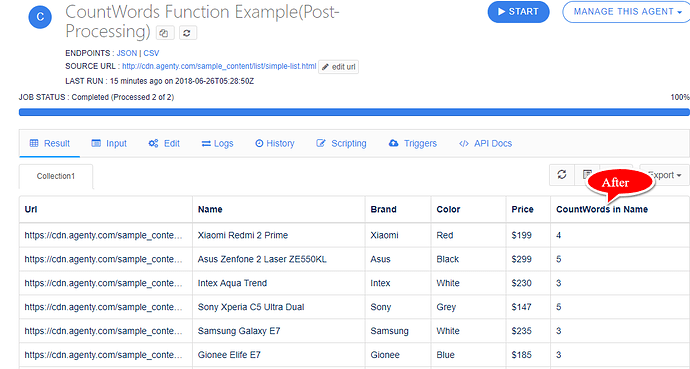
Task: Switch to the Edit tab
Action: coord(164,143)
